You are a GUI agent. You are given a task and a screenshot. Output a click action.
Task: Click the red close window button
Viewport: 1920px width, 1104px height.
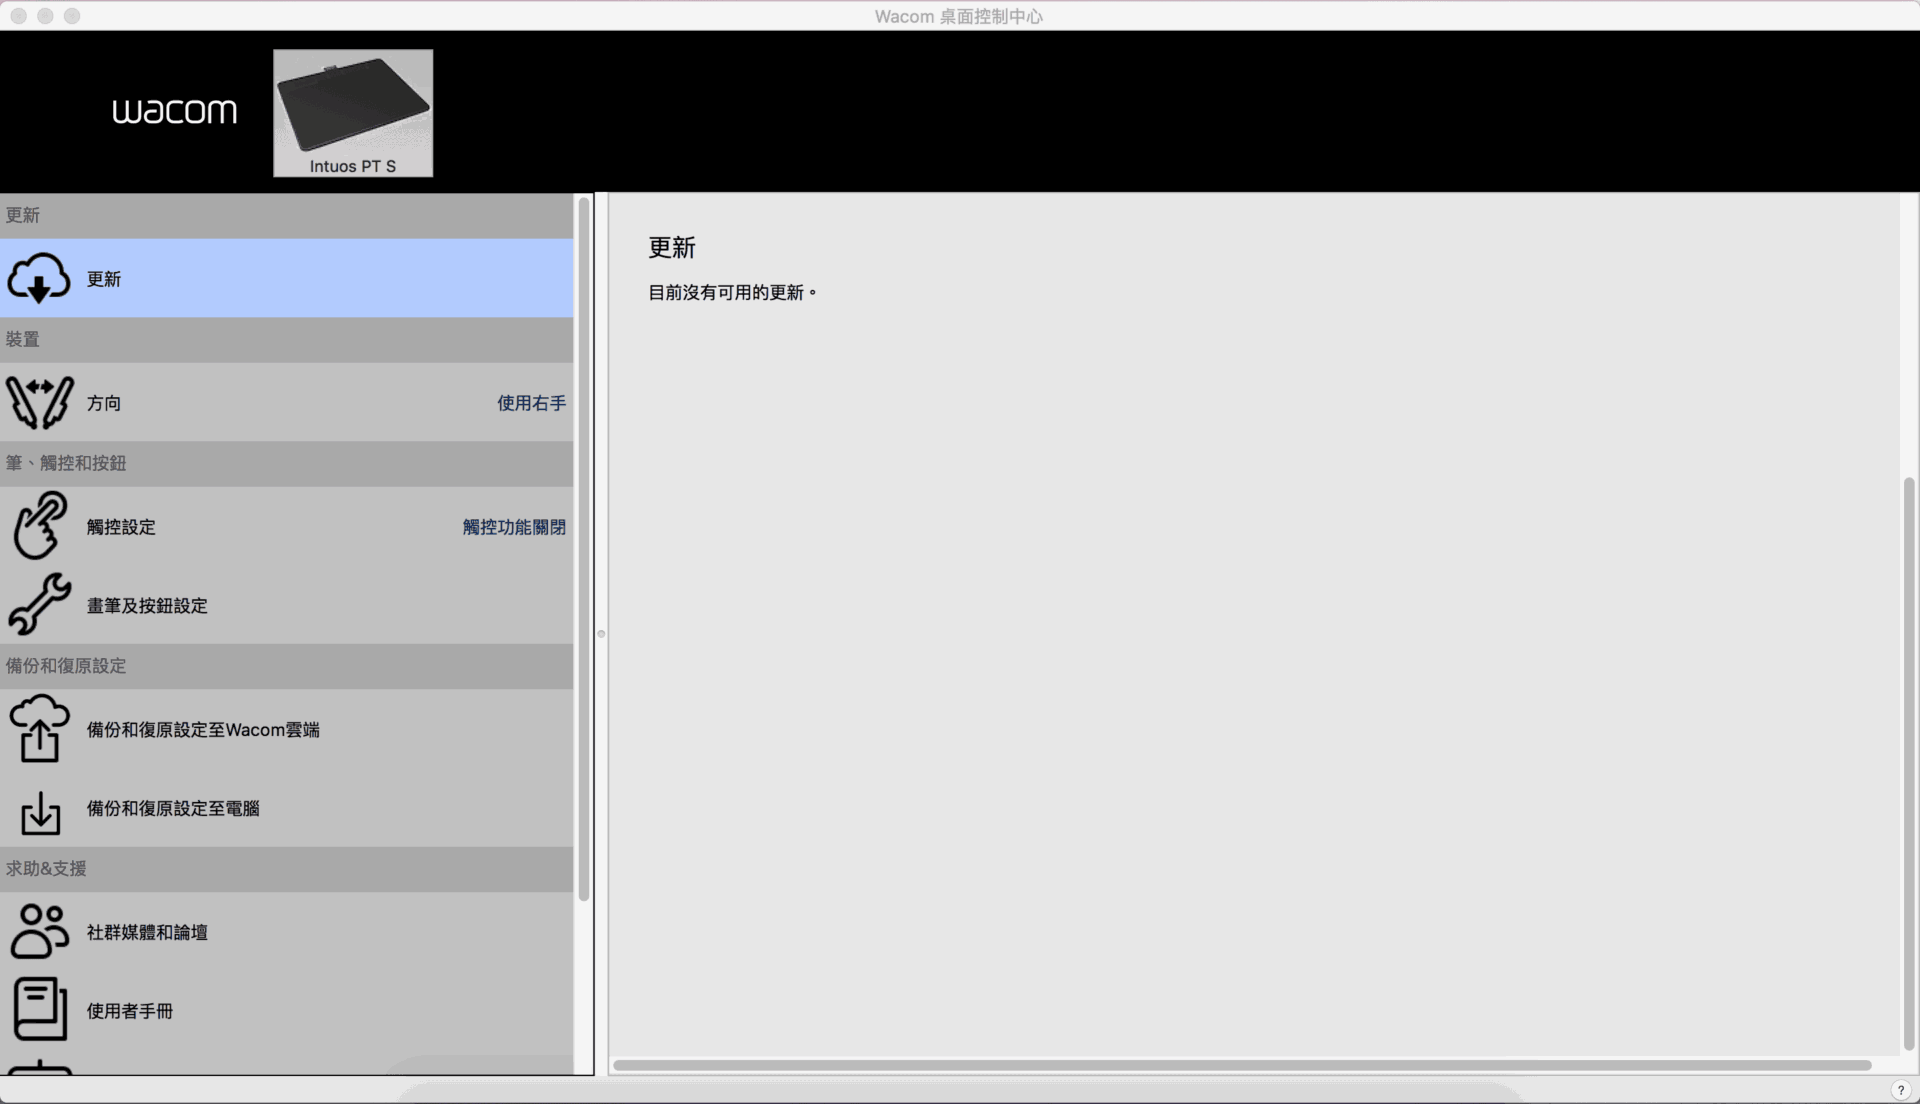coord(19,16)
